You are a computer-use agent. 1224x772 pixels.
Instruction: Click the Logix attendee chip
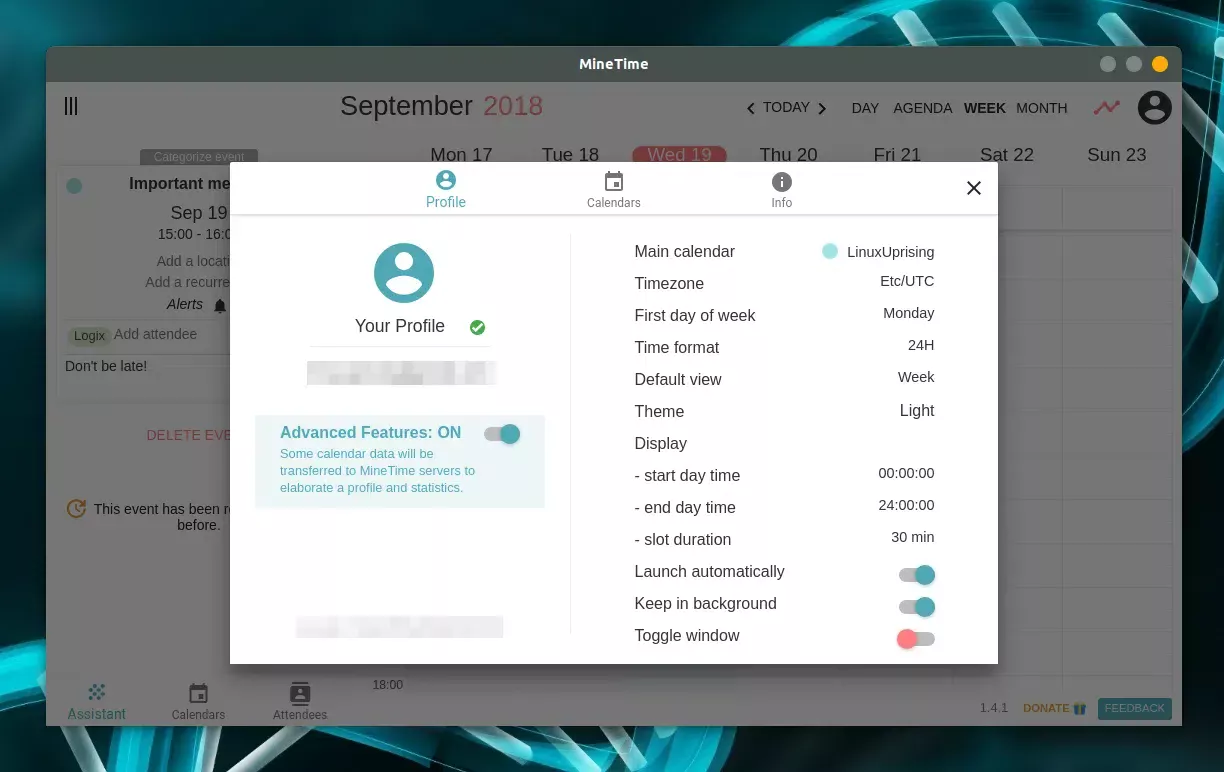(89, 336)
